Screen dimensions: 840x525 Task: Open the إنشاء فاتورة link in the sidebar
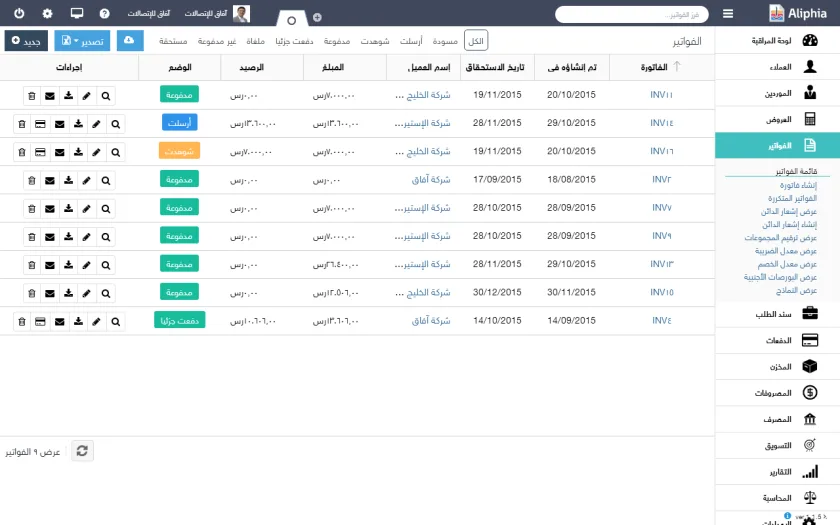click(798, 185)
